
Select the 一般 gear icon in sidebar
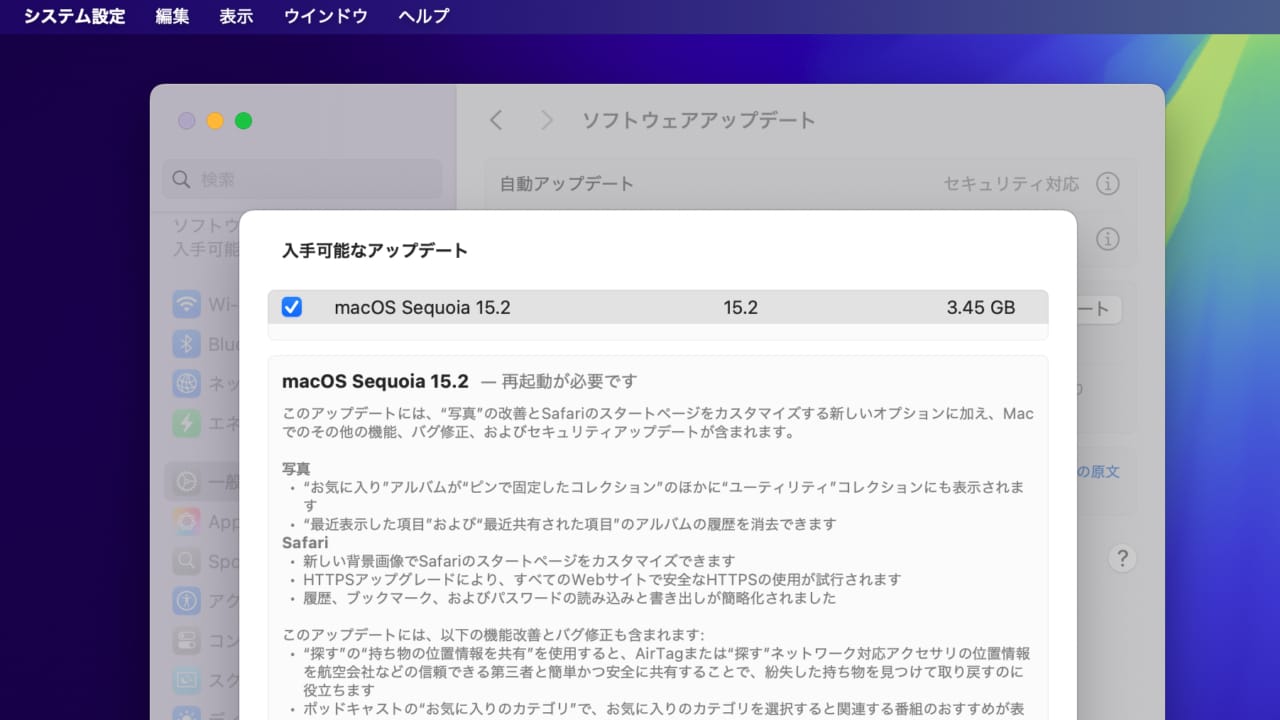(186, 482)
